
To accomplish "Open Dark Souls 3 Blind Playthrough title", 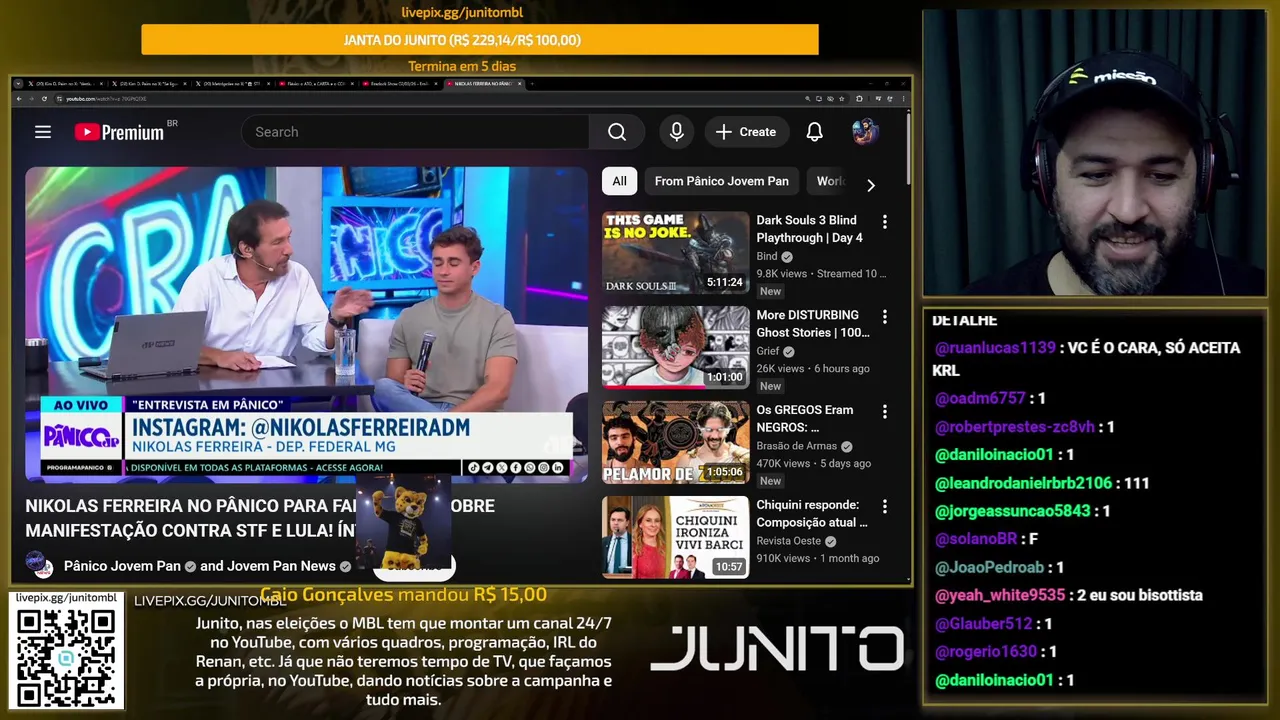I will pyautogui.click(x=809, y=229).
